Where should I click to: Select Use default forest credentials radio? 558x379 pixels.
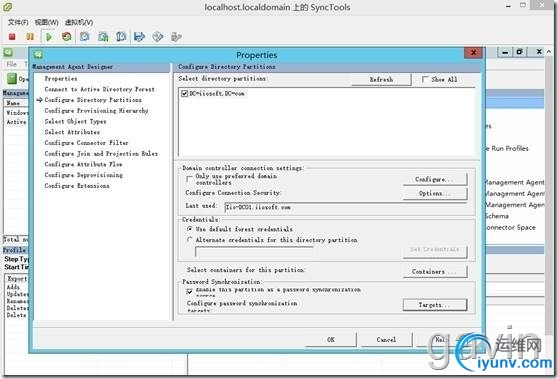point(190,229)
